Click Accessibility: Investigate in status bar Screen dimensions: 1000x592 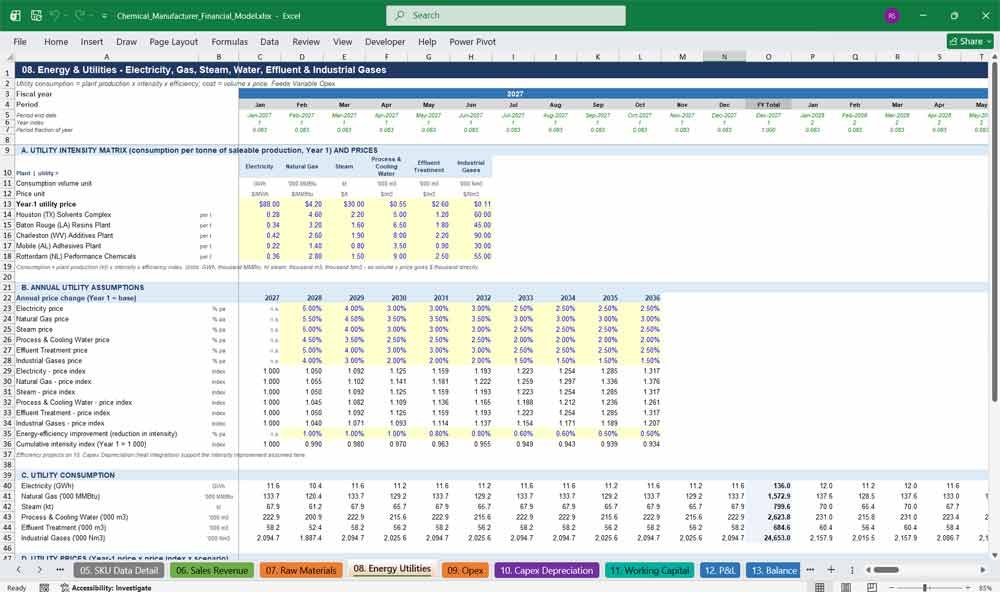106,588
